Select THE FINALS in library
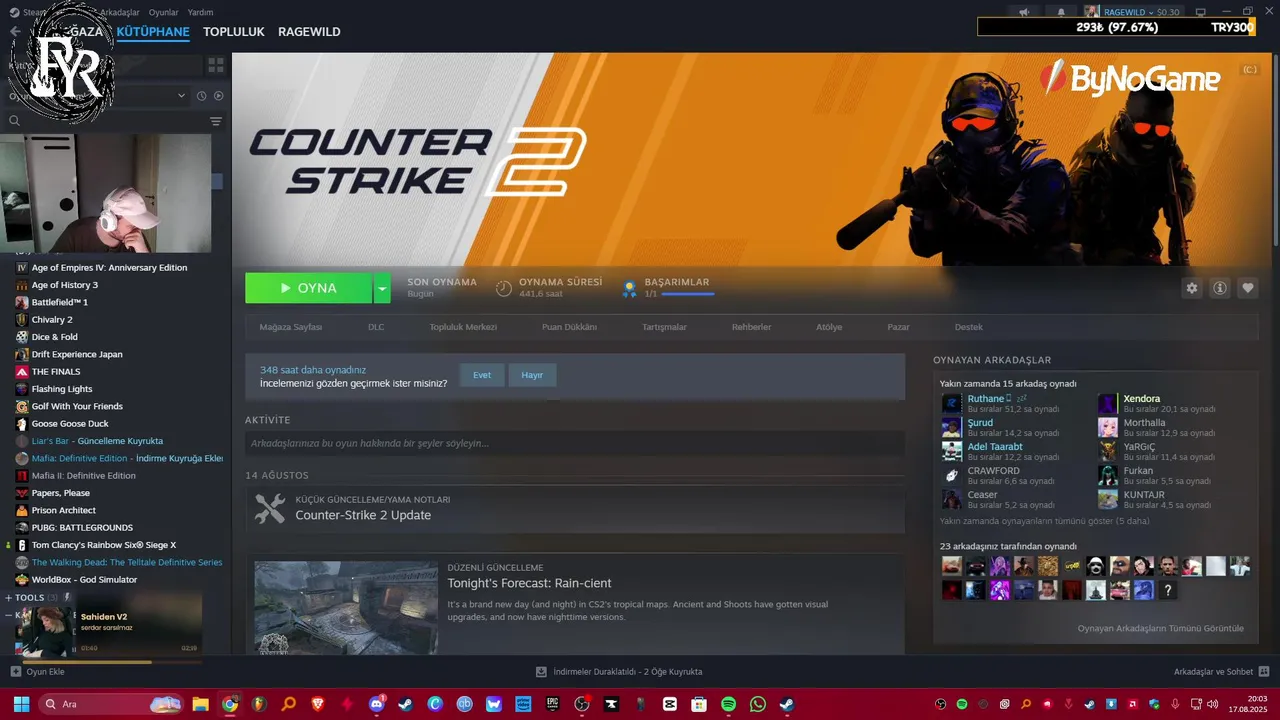The height and width of the screenshot is (720, 1280). point(56,371)
